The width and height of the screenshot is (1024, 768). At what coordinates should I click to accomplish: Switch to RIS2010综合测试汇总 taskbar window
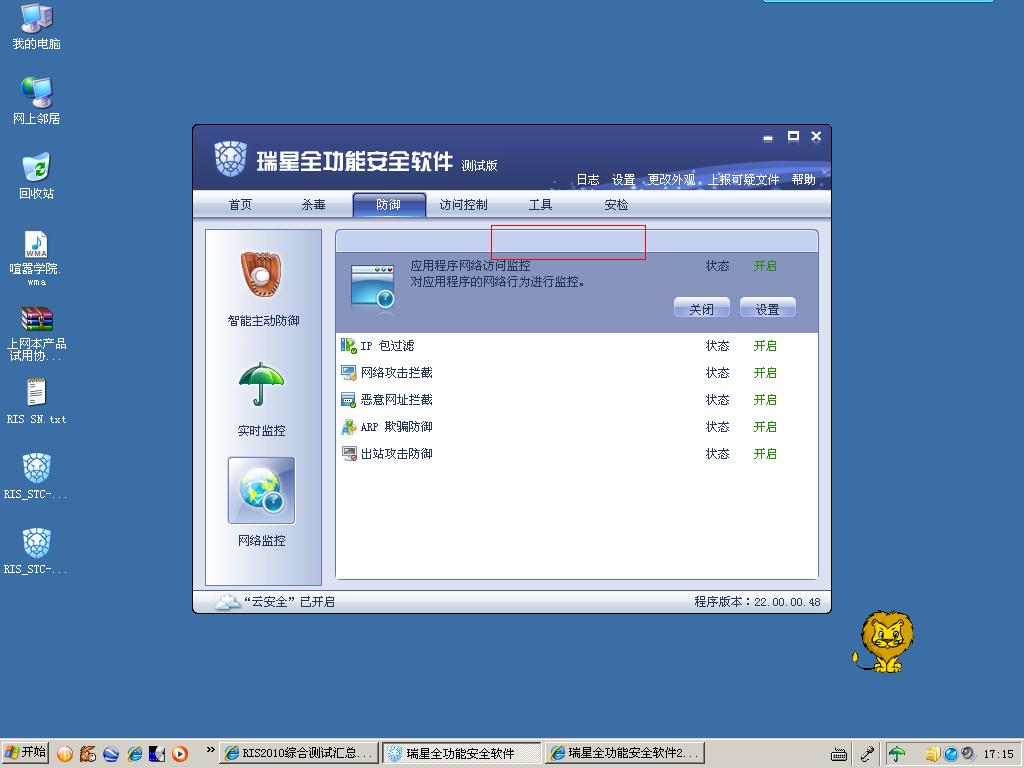(299, 754)
